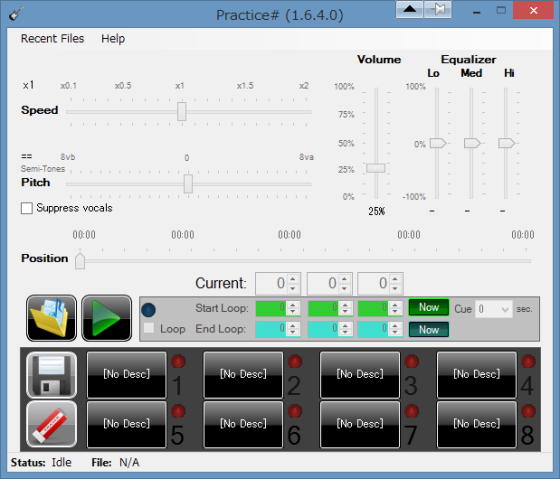The image size is (560, 479).
Task: Open the Help menu
Action: [113, 39]
